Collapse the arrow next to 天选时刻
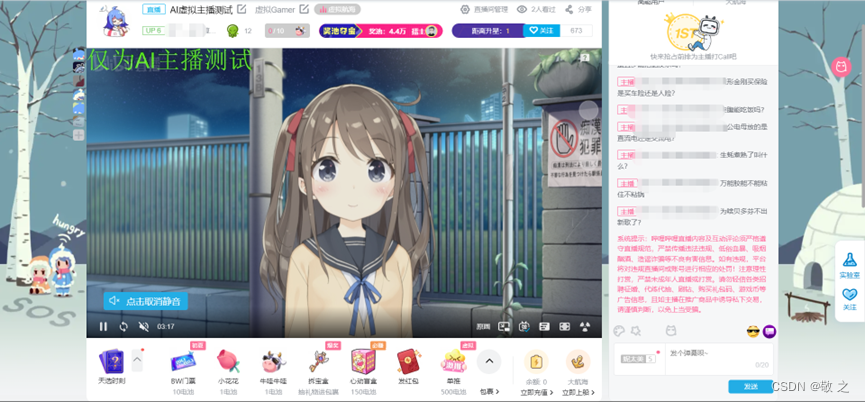 click(x=137, y=361)
